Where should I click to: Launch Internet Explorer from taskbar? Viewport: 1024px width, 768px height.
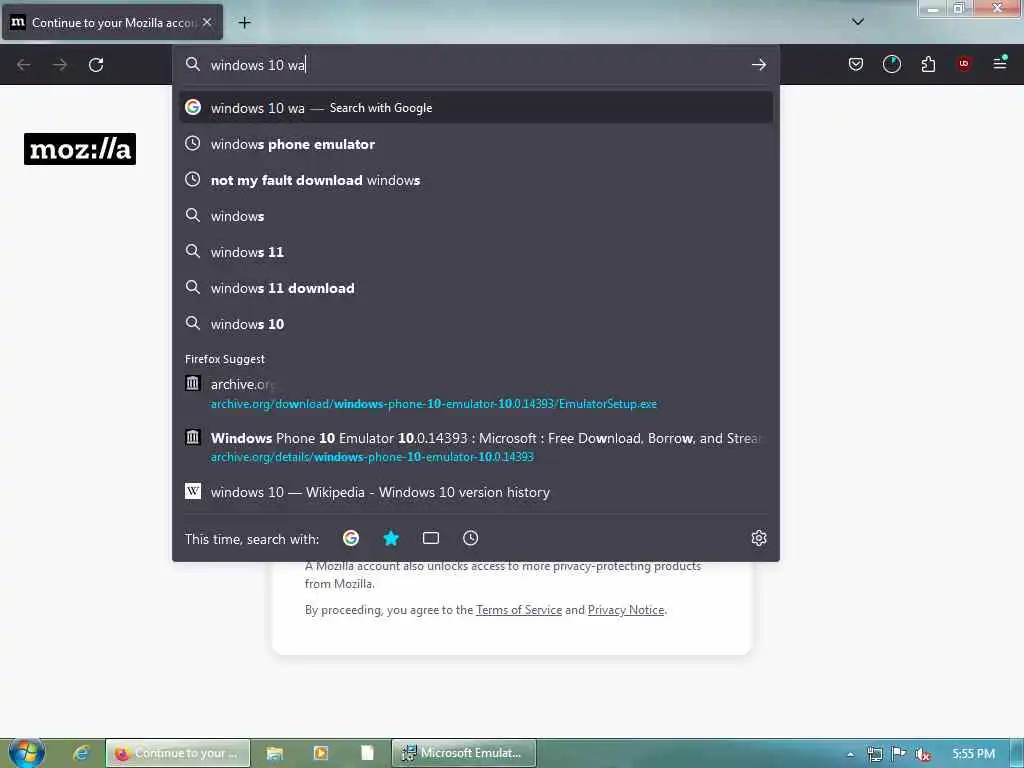[80, 753]
